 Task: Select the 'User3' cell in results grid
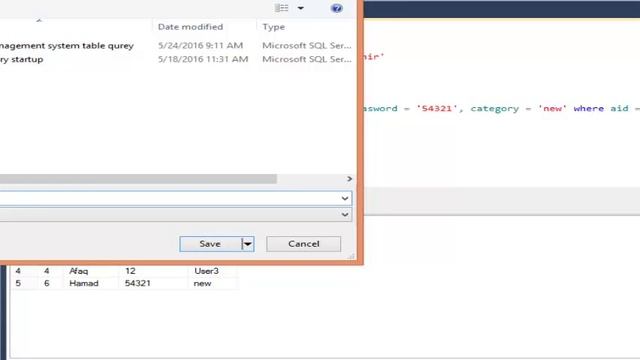click(207, 271)
